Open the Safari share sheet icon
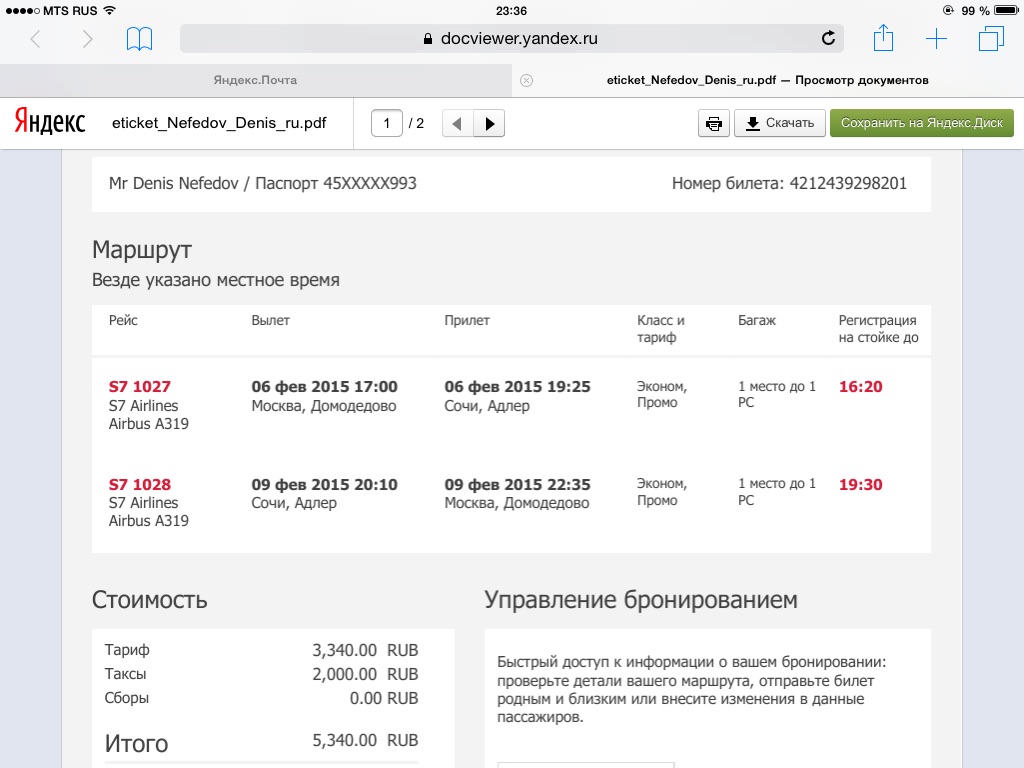This screenshot has height=768, width=1024. 884,38
